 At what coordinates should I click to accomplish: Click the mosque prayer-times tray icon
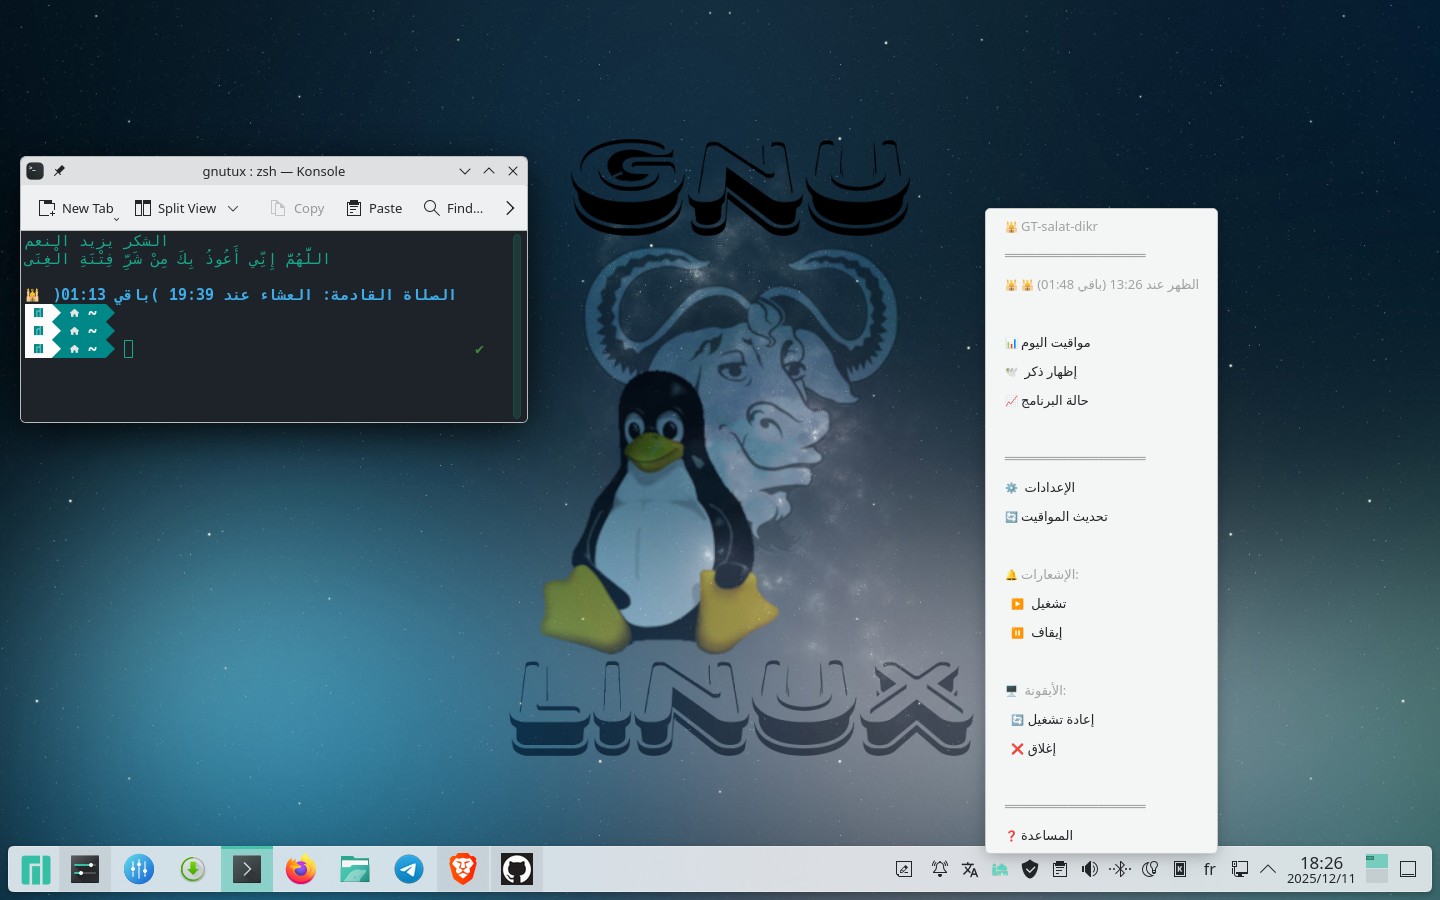(x=999, y=870)
